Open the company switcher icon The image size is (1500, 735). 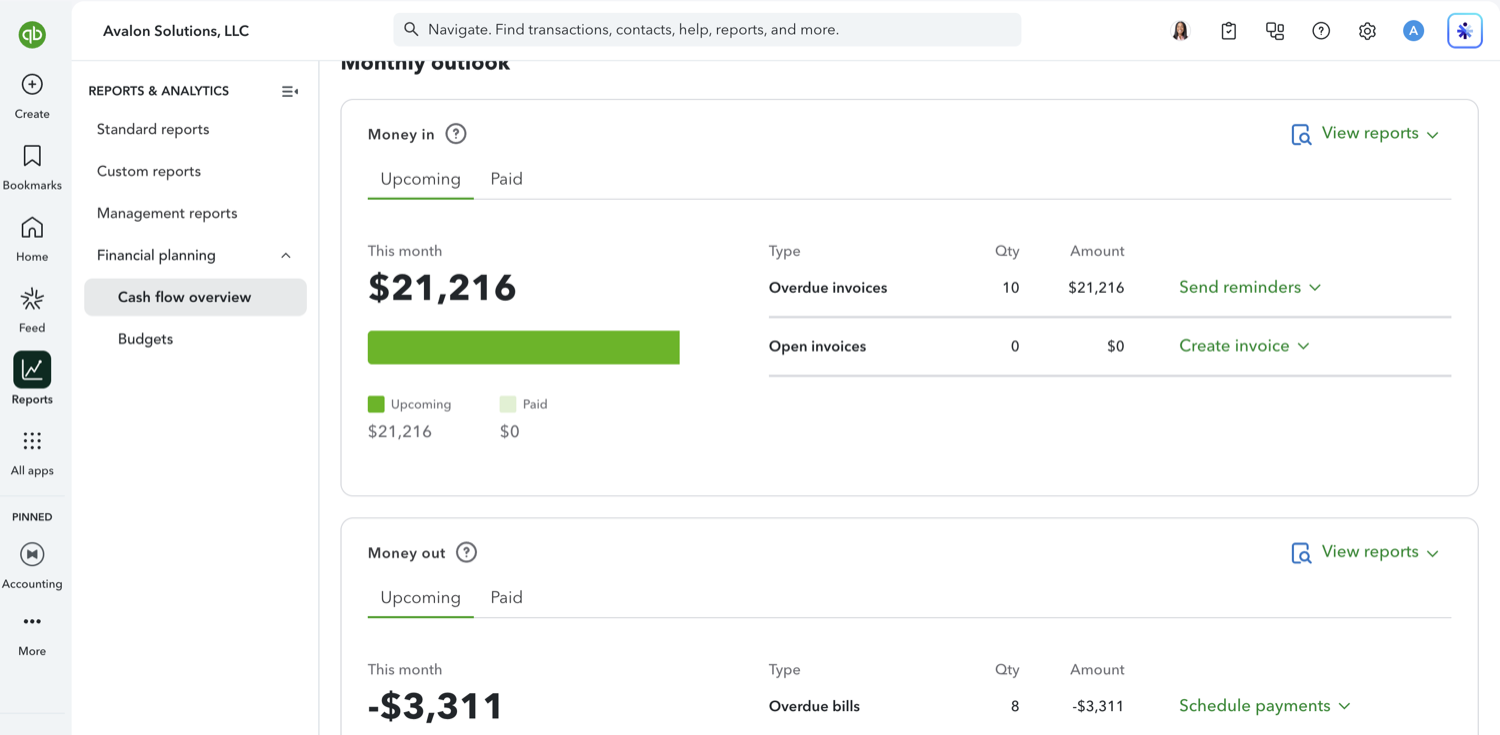click(x=1275, y=31)
